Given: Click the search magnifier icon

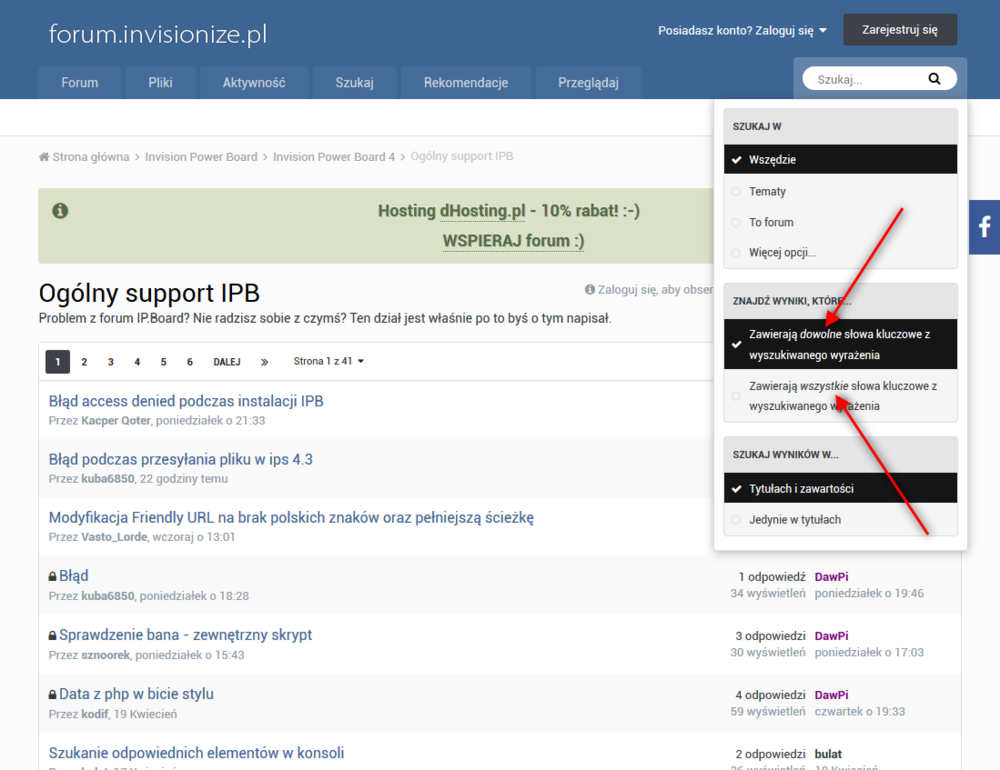Looking at the screenshot, I should click(x=934, y=77).
